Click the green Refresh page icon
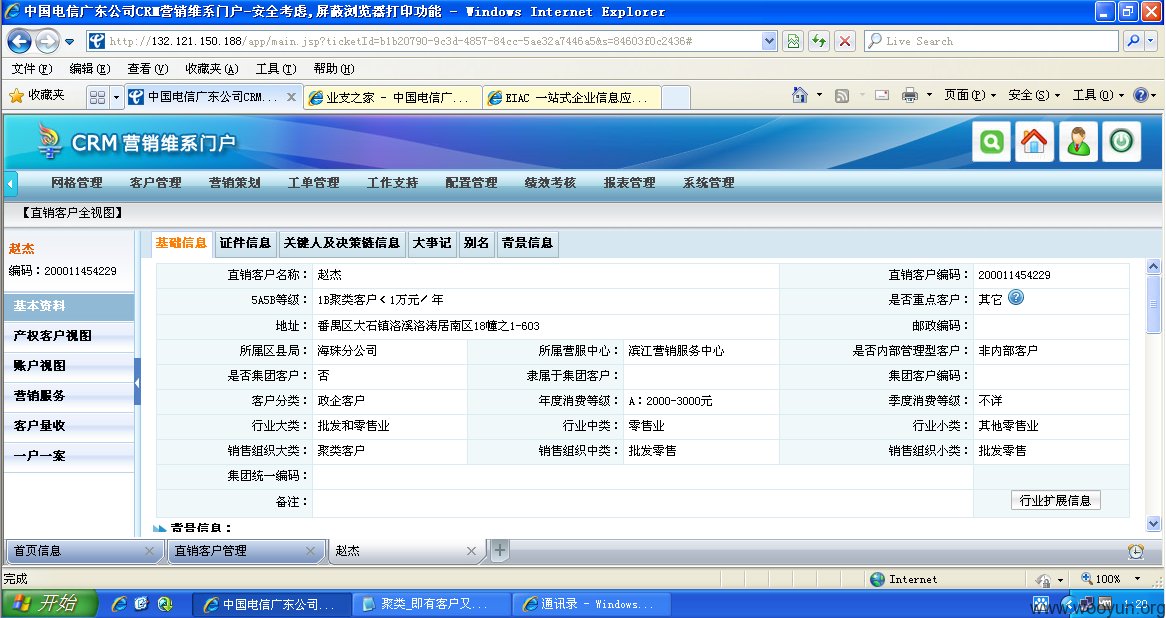The width and height of the screenshot is (1166, 618). [819, 41]
